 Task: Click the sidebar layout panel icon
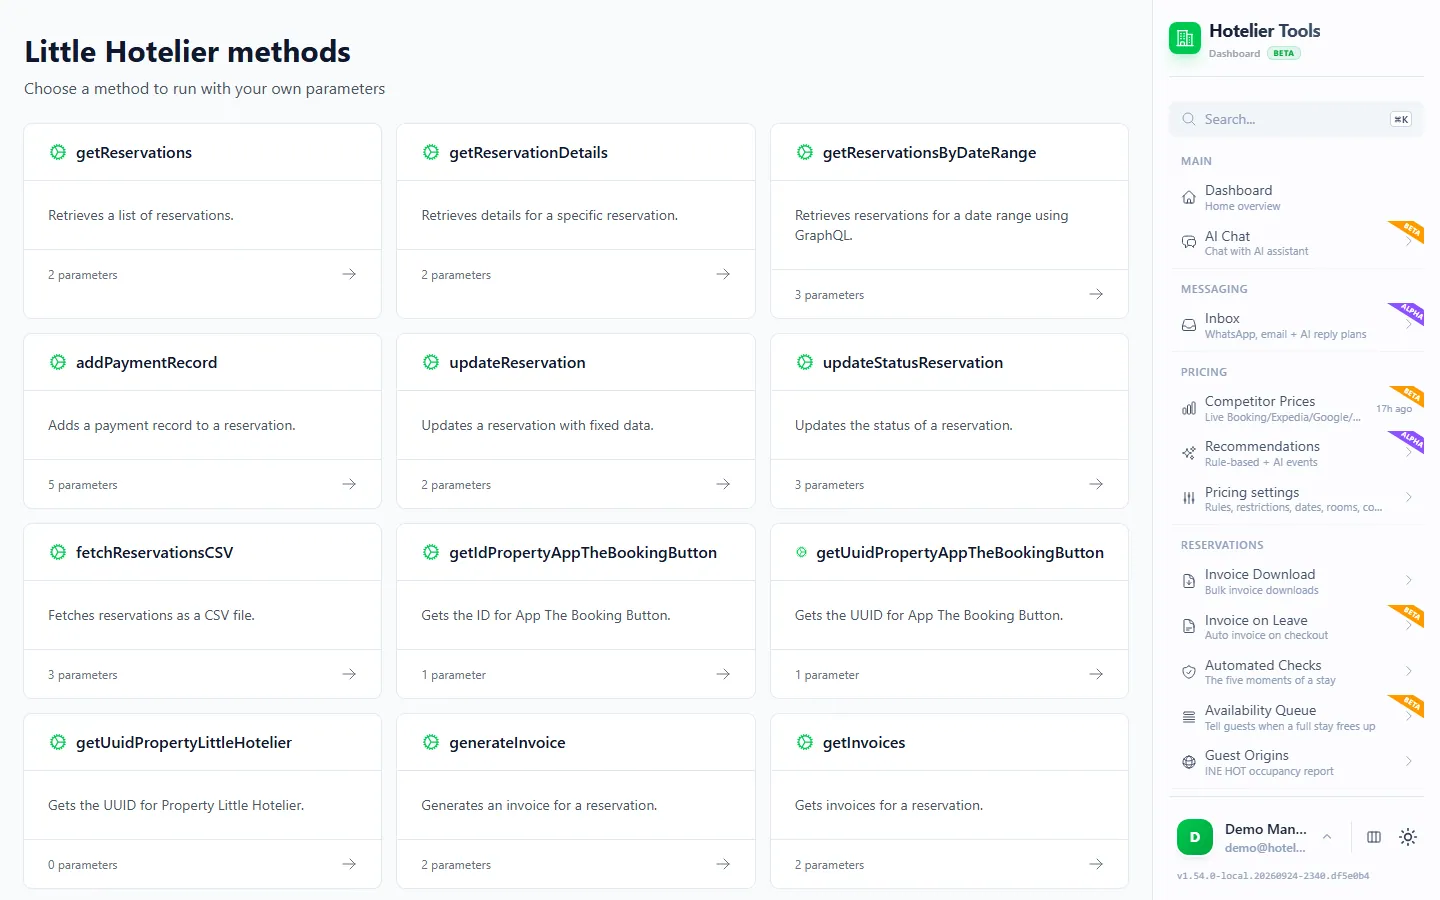tap(1374, 837)
